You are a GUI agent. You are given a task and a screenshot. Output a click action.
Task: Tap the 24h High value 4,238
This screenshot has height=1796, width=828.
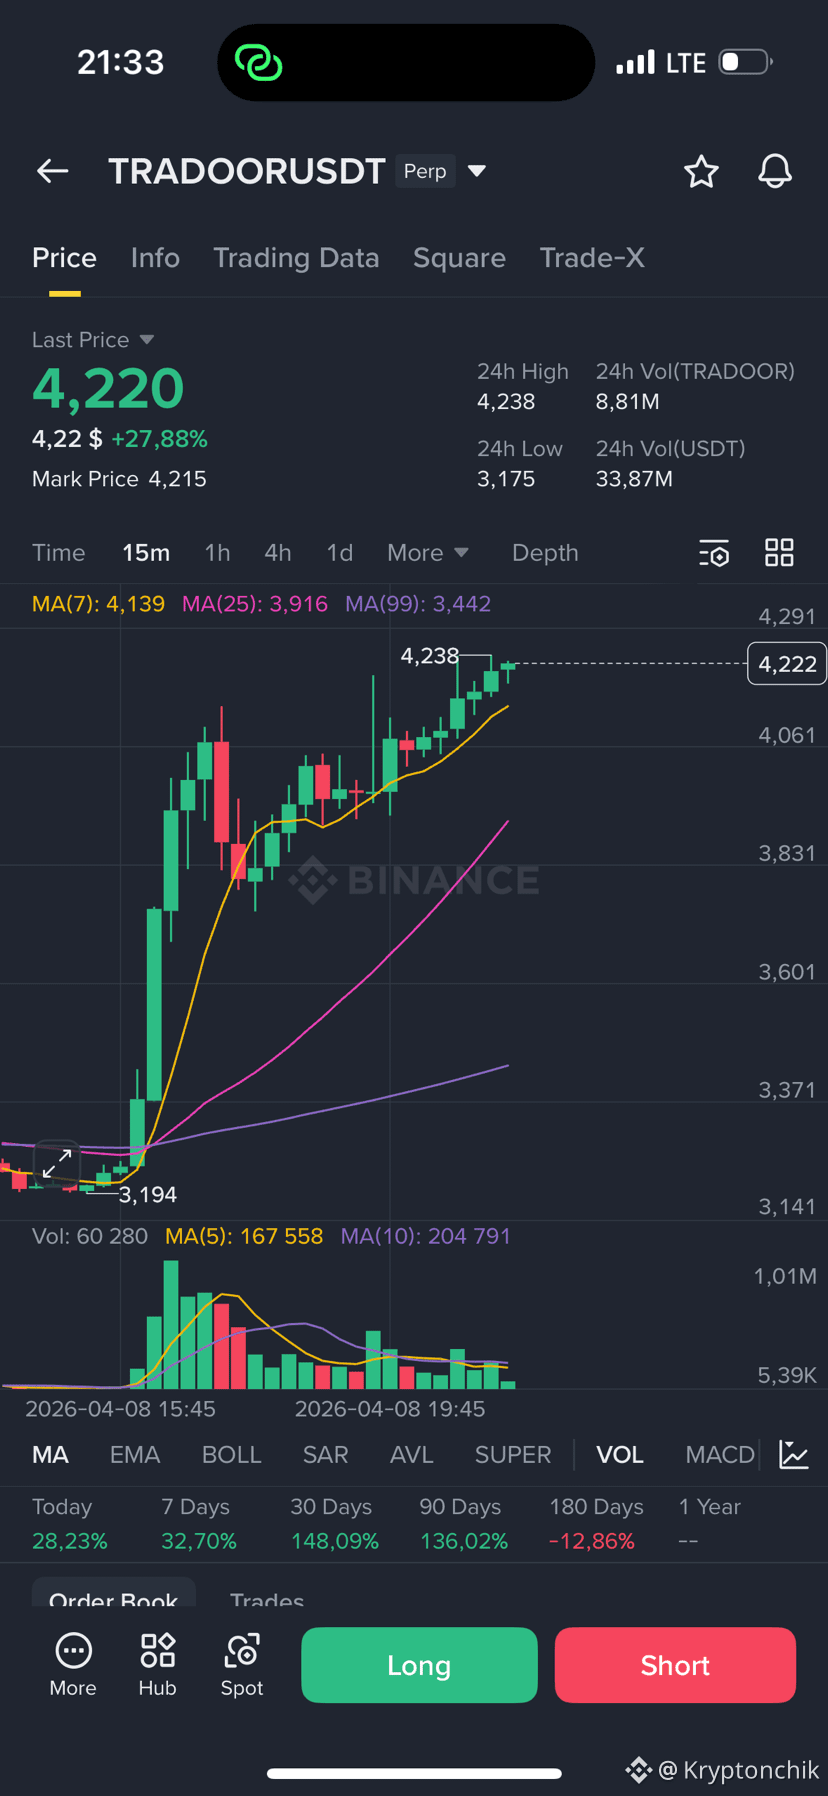pyautogui.click(x=506, y=402)
